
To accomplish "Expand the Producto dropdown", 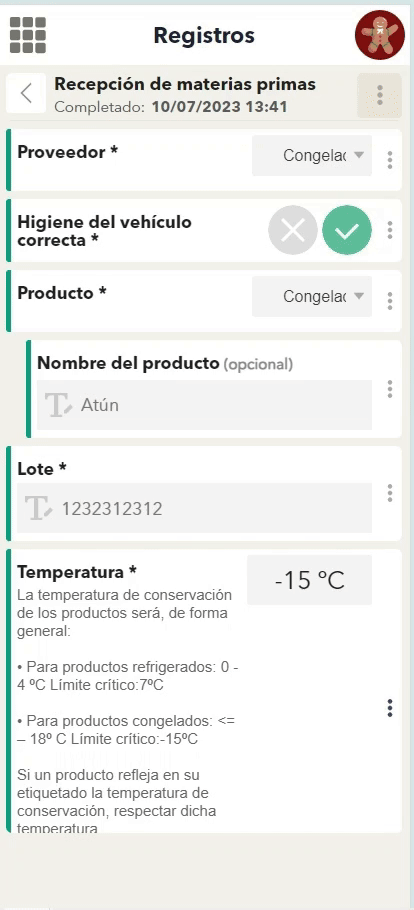I will coord(312,296).
